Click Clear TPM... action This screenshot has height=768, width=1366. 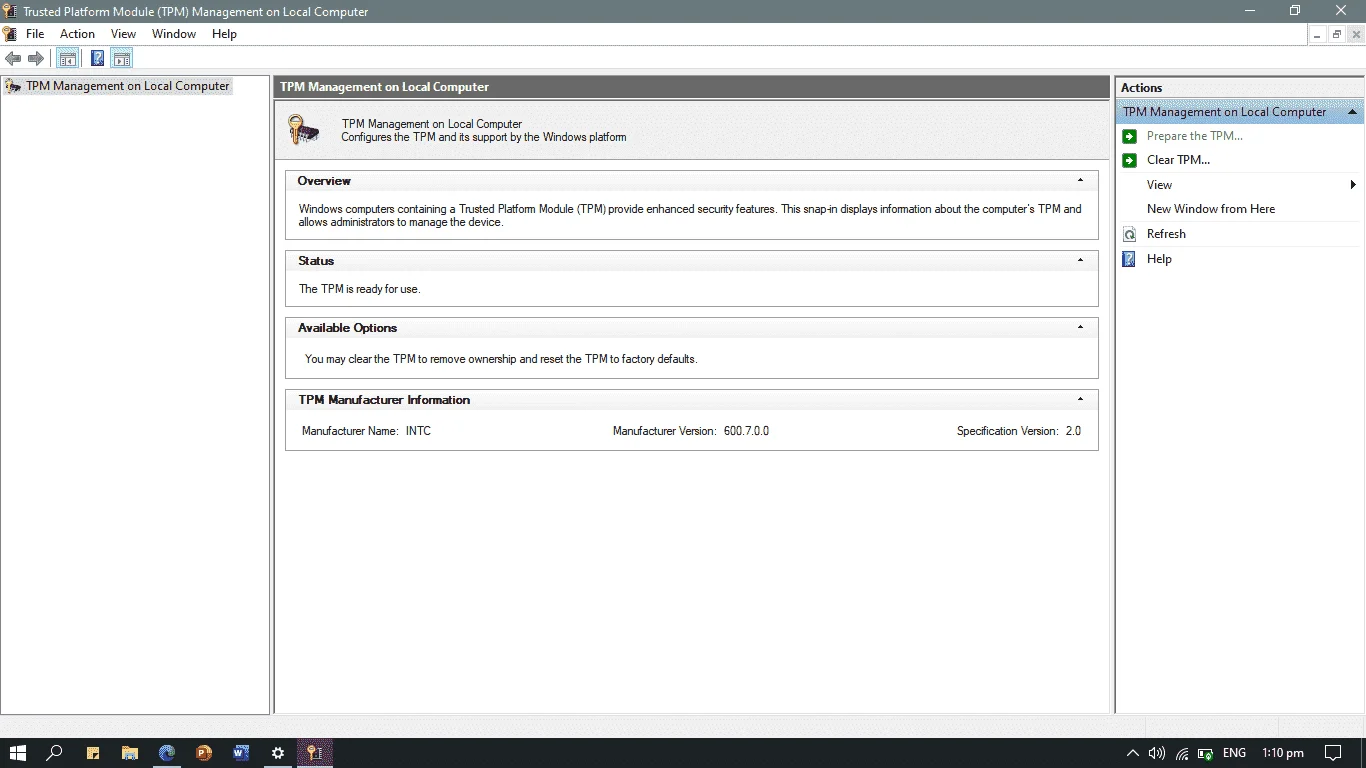click(x=1178, y=160)
